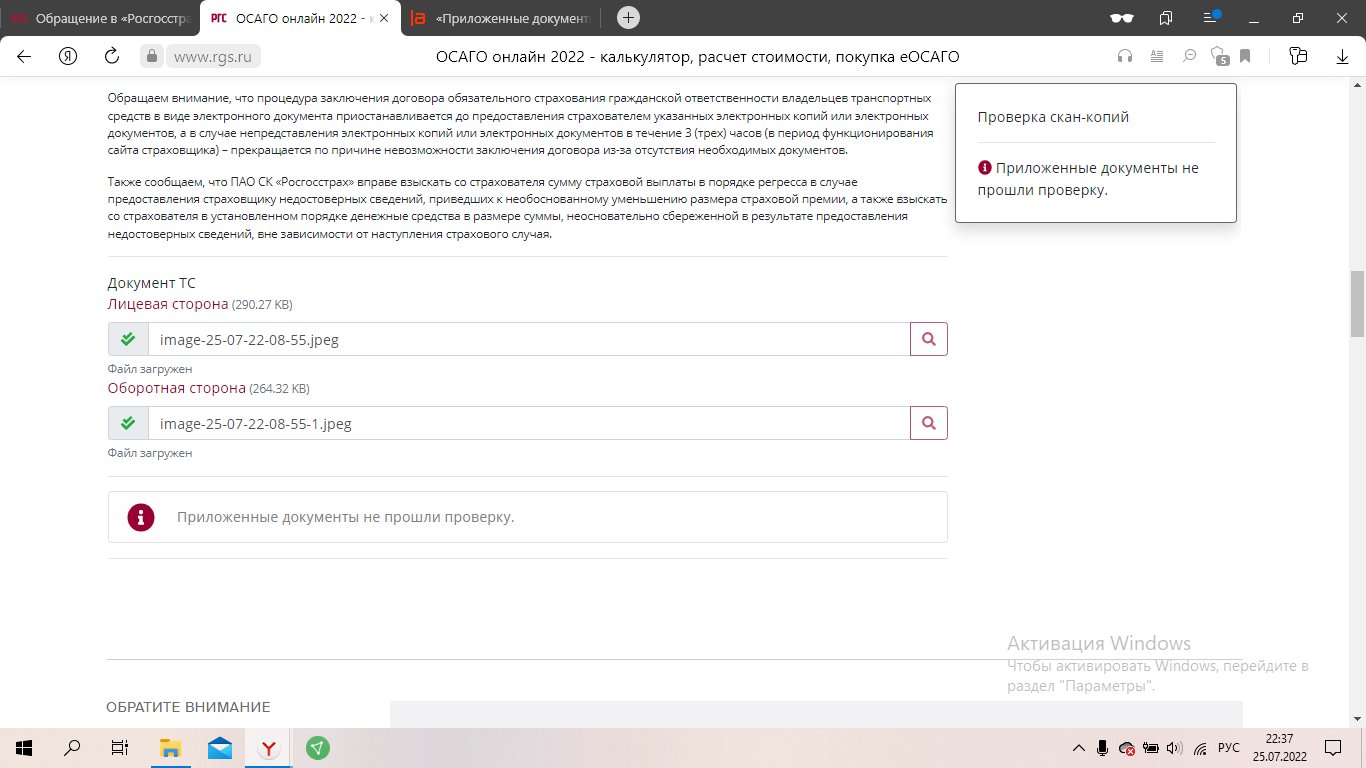The width and height of the screenshot is (1366, 768).
Task: Reload the current page
Action: pyautogui.click(x=112, y=56)
